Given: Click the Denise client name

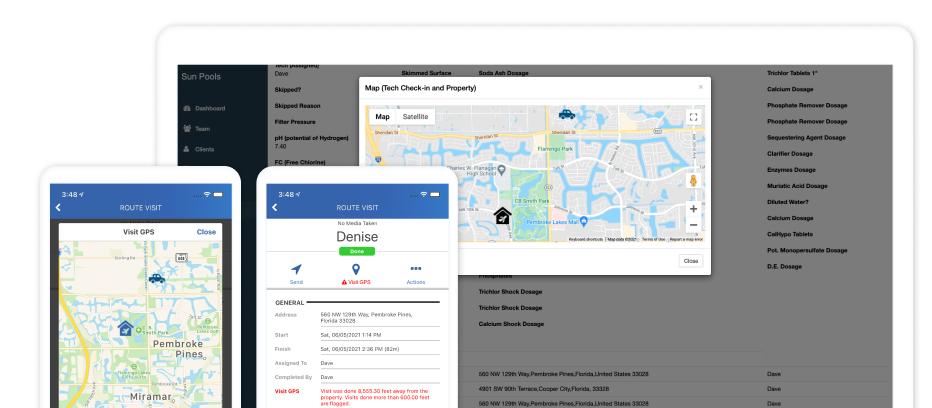Looking at the screenshot, I should 357,237.
